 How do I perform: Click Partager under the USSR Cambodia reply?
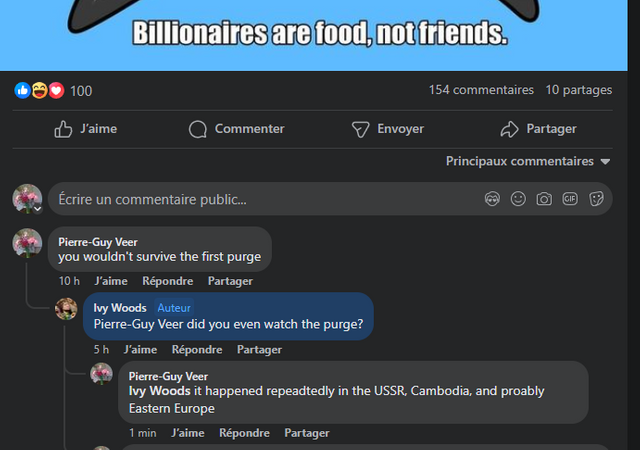point(307,433)
